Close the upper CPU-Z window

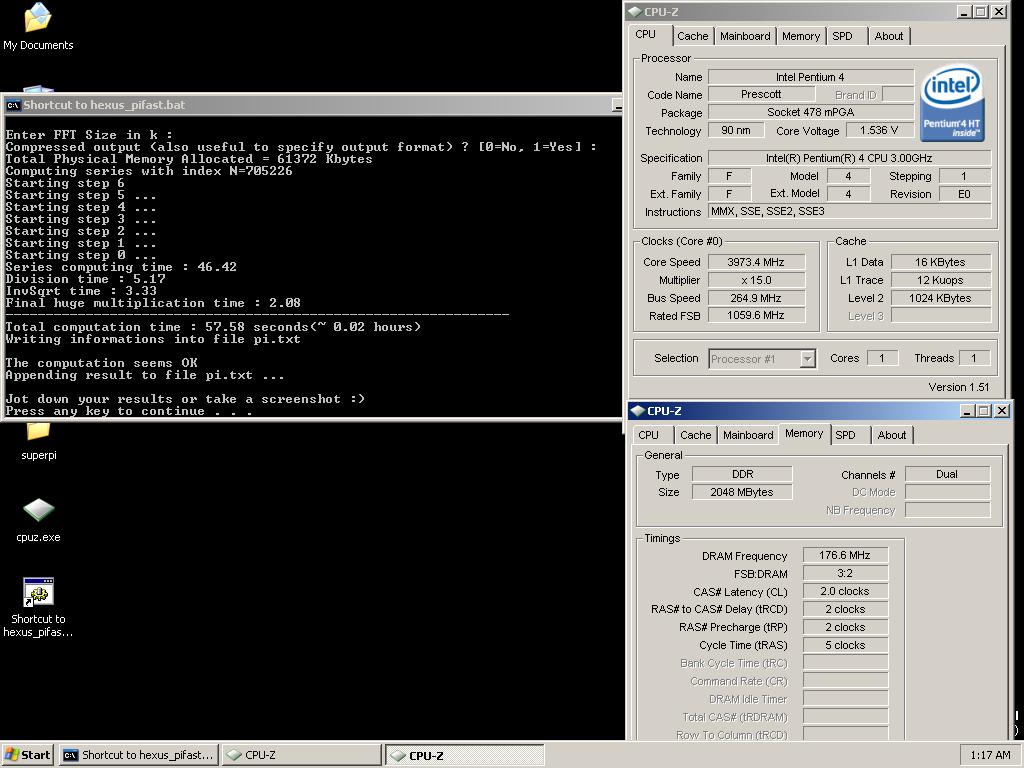coord(999,12)
